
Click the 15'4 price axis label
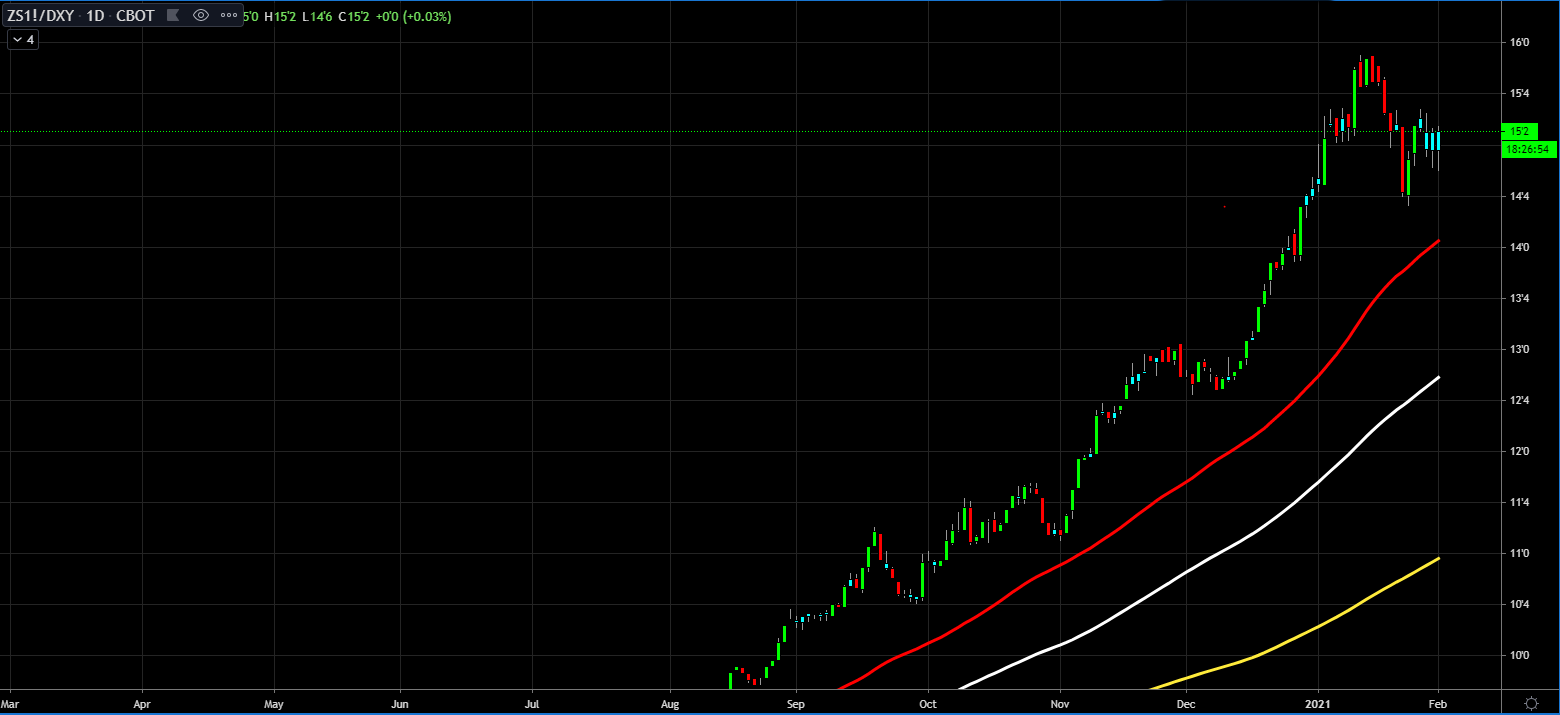pyautogui.click(x=1520, y=93)
